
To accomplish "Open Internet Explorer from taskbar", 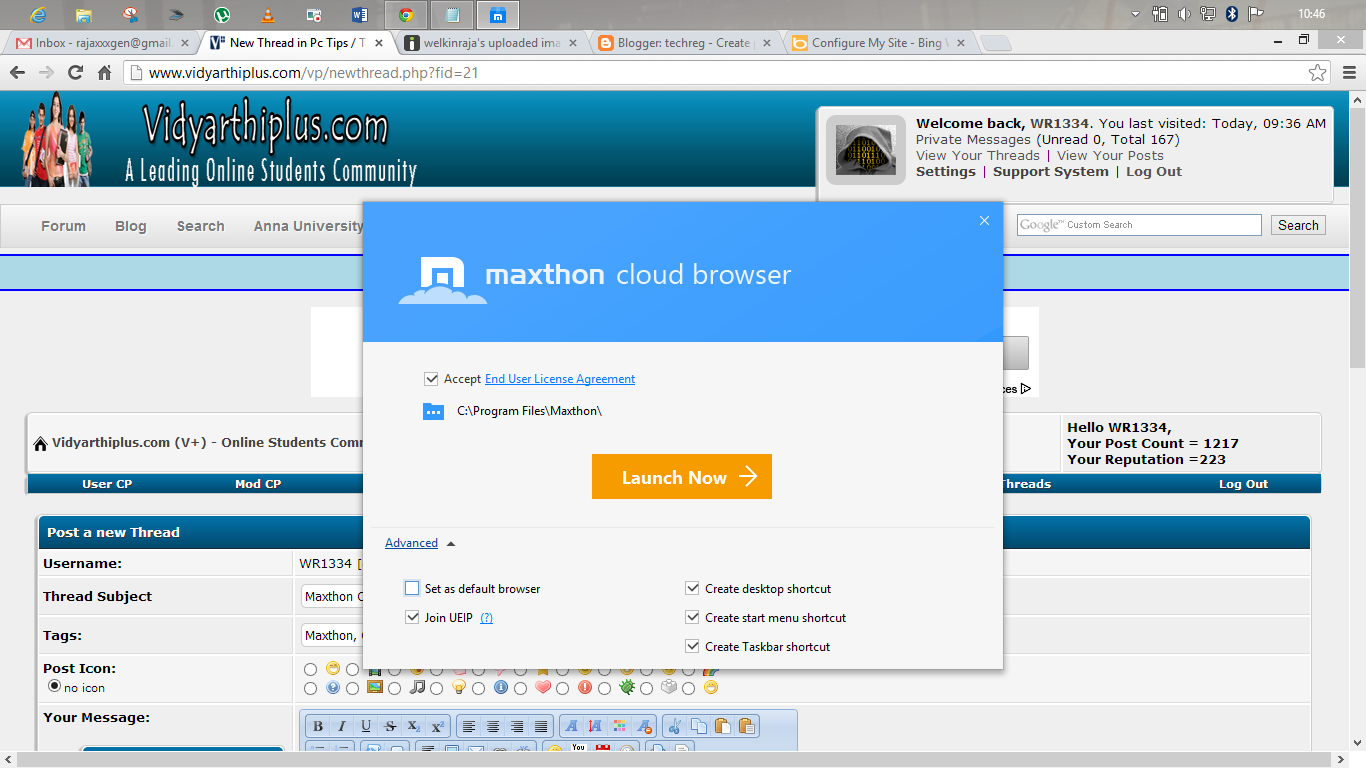I will pos(38,14).
